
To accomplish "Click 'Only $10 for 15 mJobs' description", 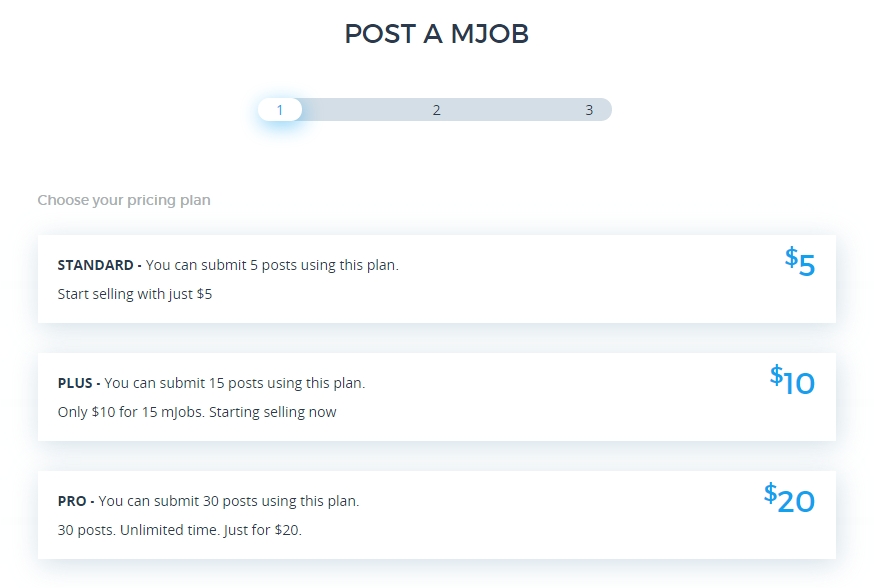I will point(197,412).
